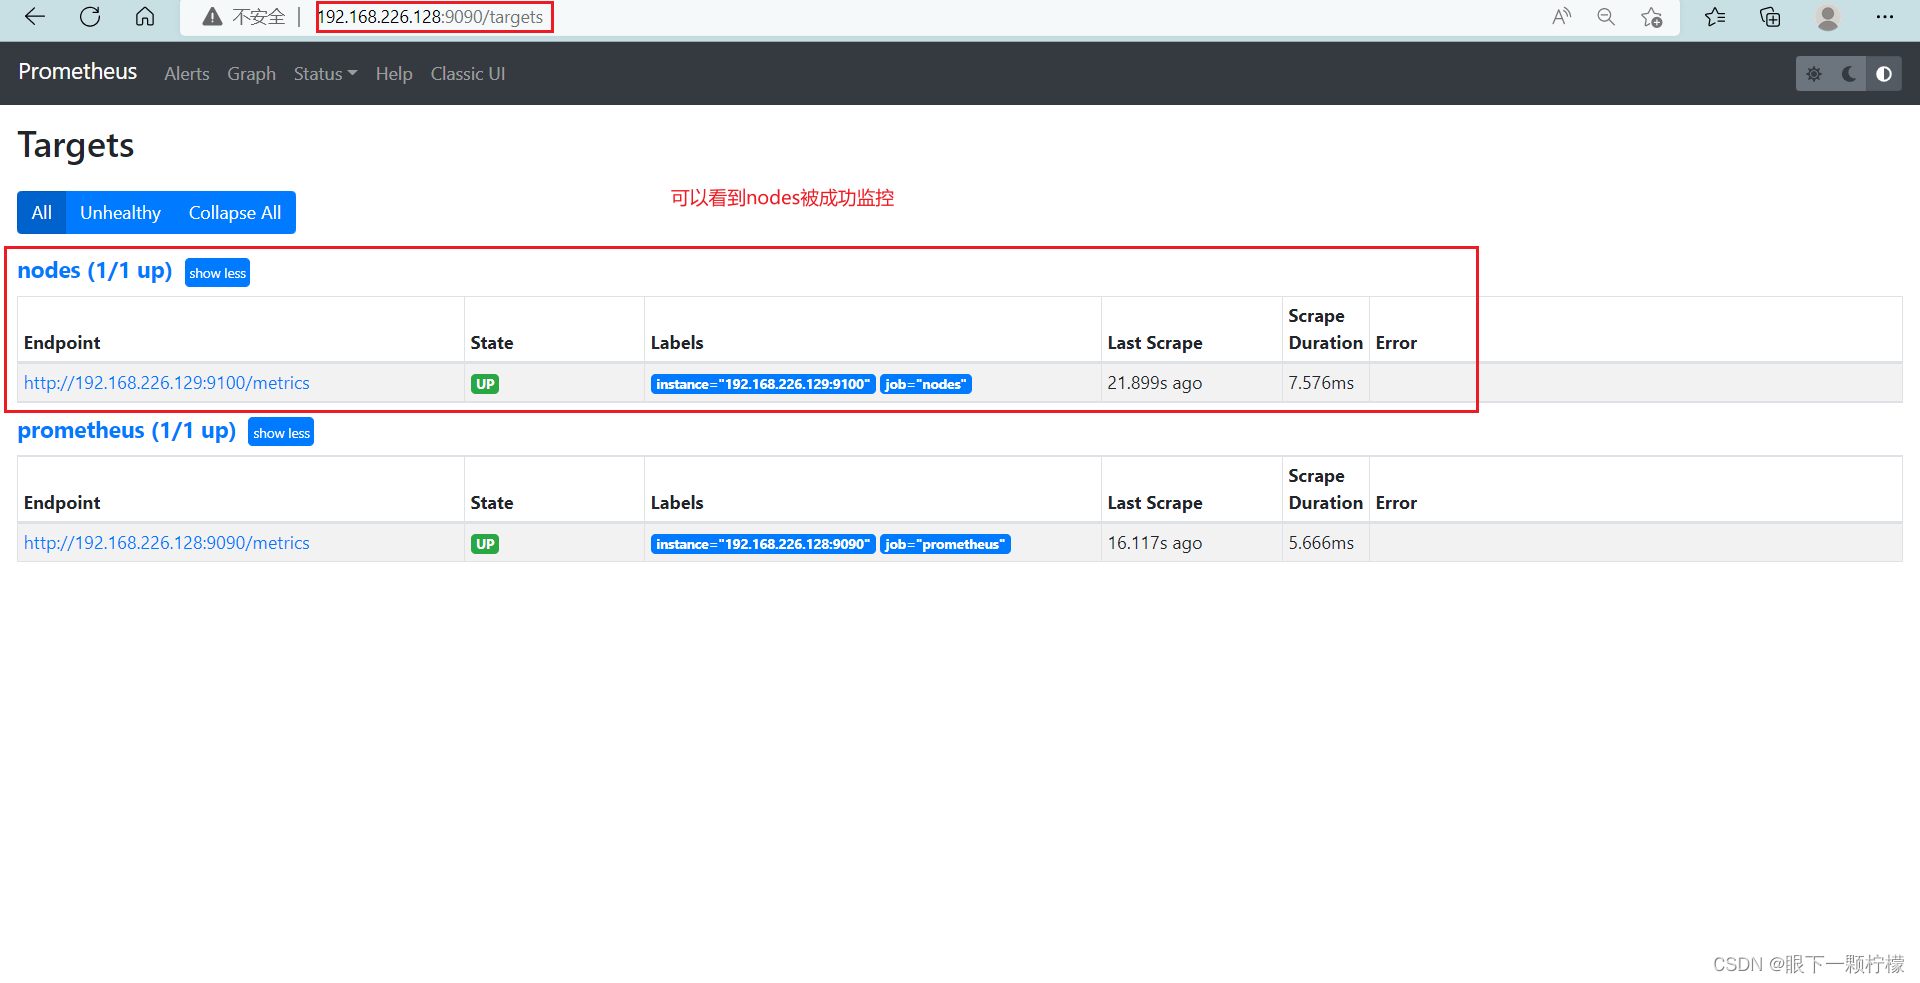Open the Alerts page
Viewport: 1920px width, 983px height.
pyautogui.click(x=187, y=74)
